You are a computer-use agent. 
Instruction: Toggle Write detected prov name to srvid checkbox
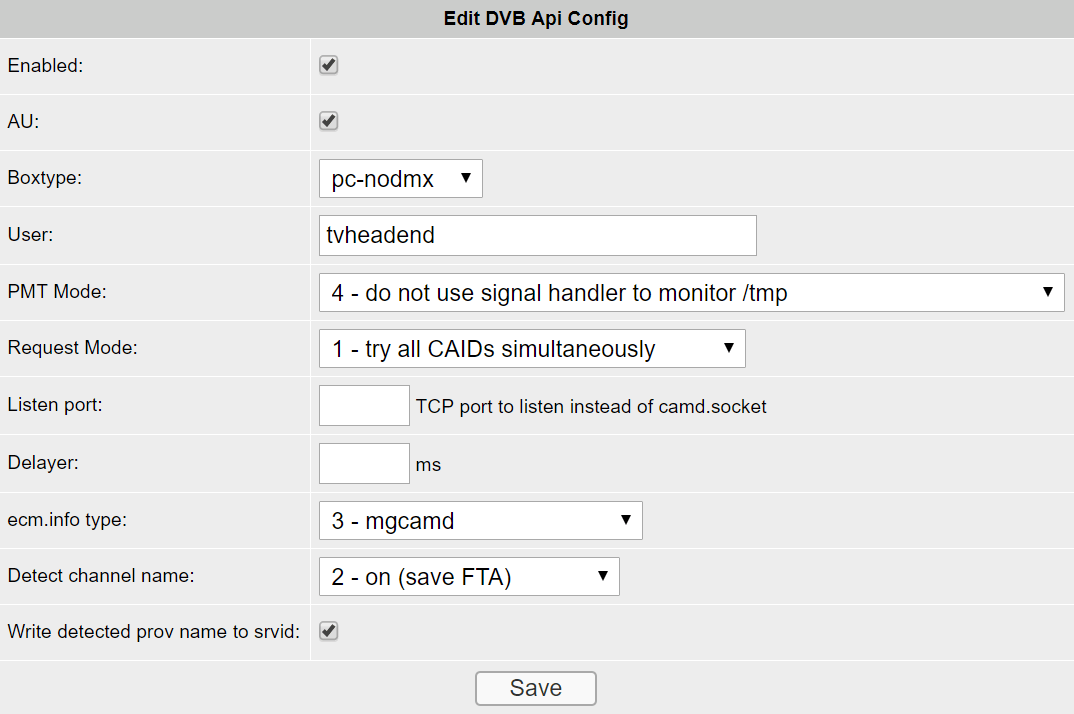329,631
